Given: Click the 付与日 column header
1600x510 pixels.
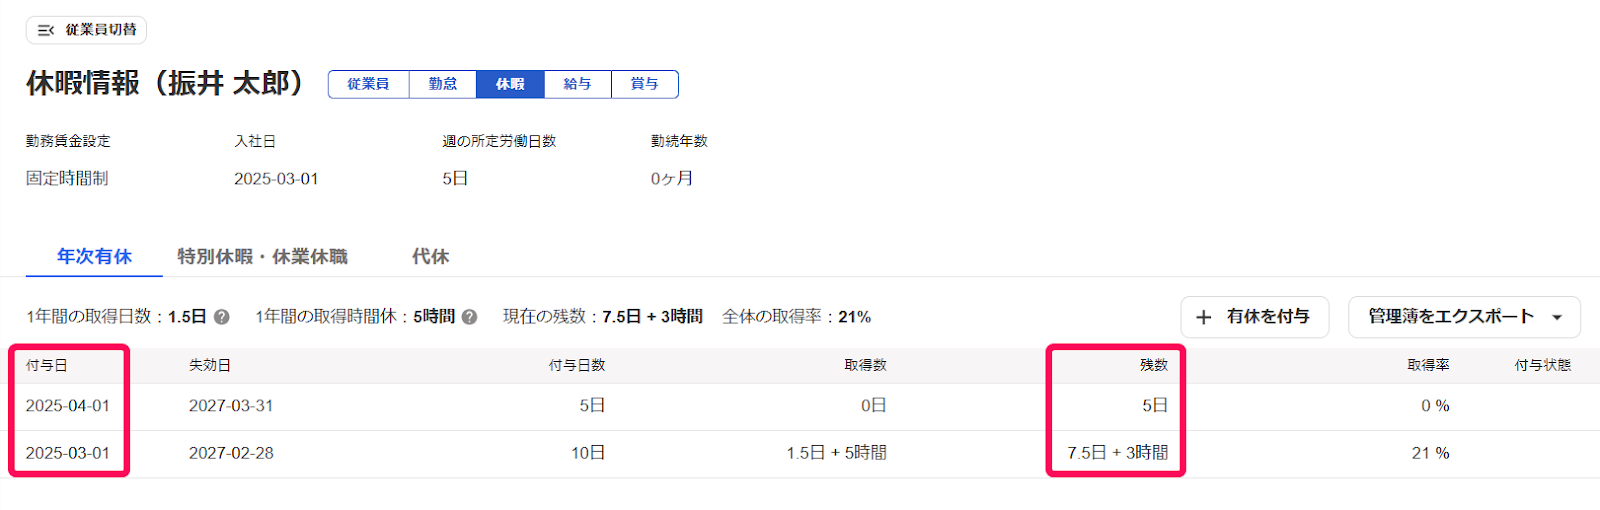Looking at the screenshot, I should [47, 365].
